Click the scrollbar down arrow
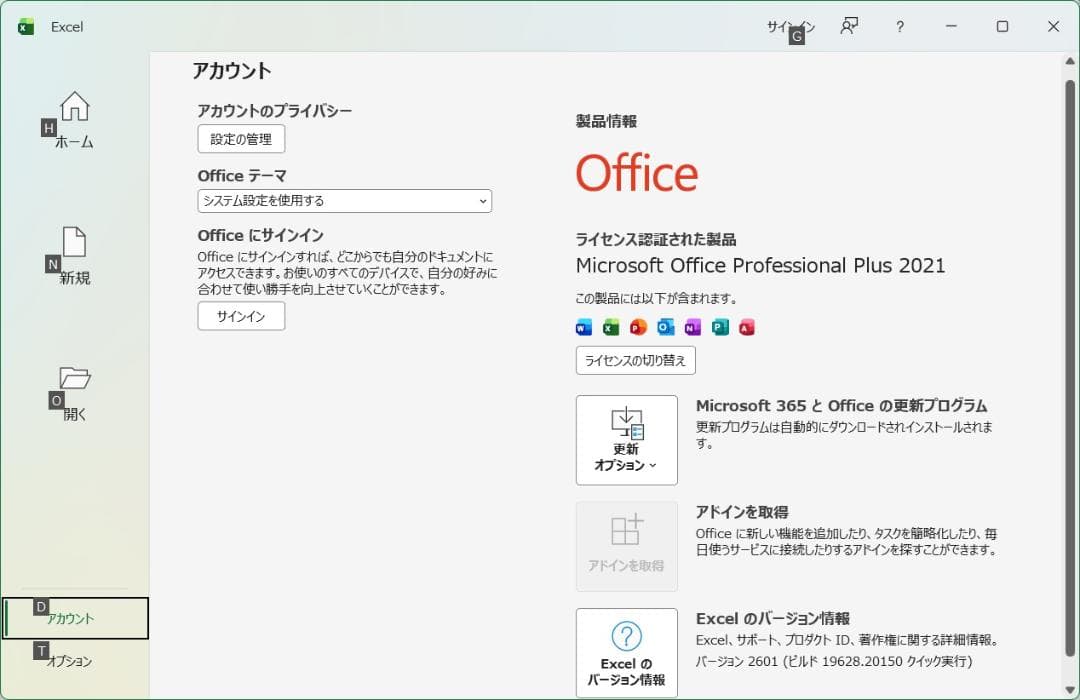 click(1070, 690)
